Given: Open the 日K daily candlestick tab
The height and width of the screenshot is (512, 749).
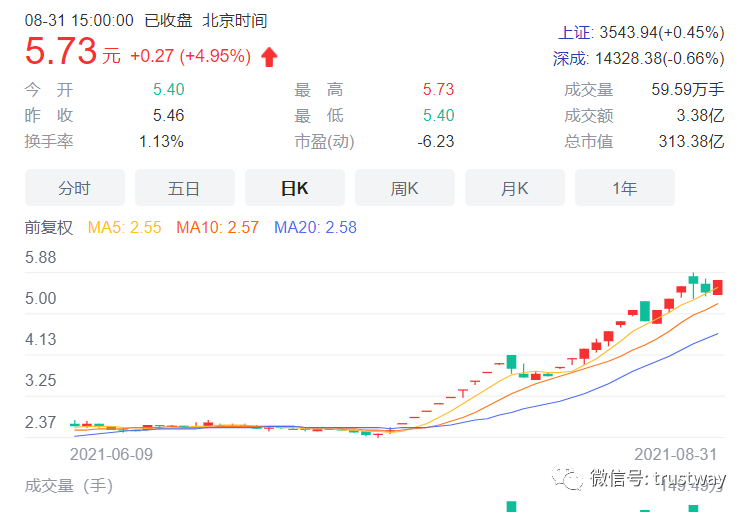Looking at the screenshot, I should point(294,188).
